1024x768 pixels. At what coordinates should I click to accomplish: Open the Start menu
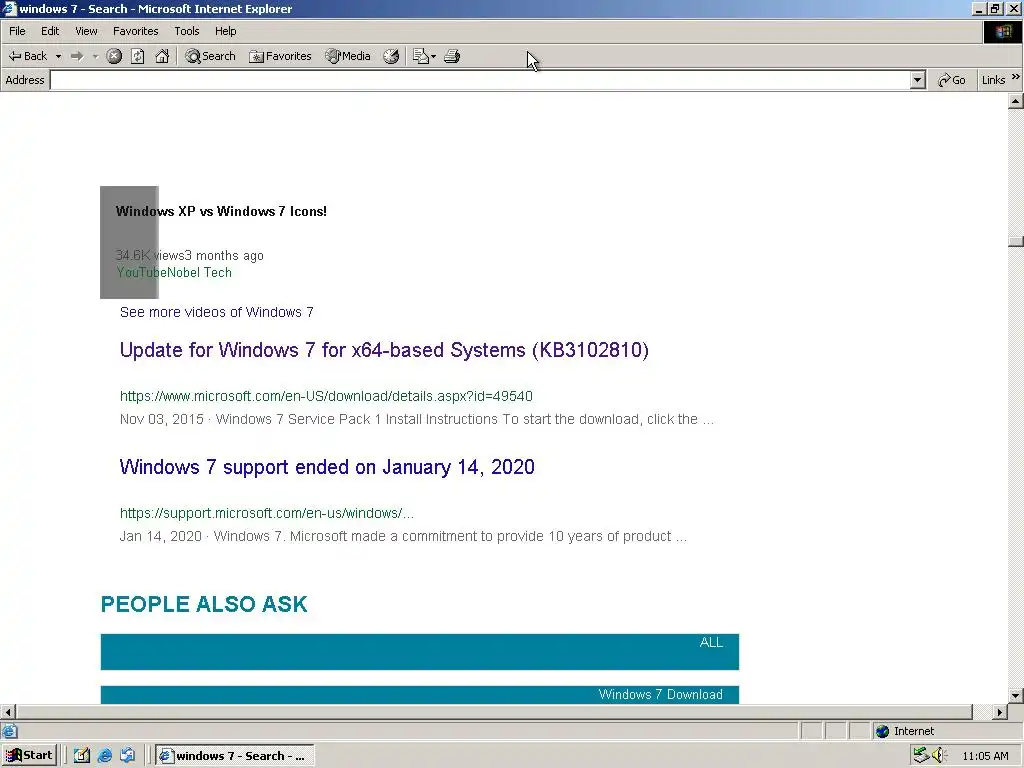[29, 756]
